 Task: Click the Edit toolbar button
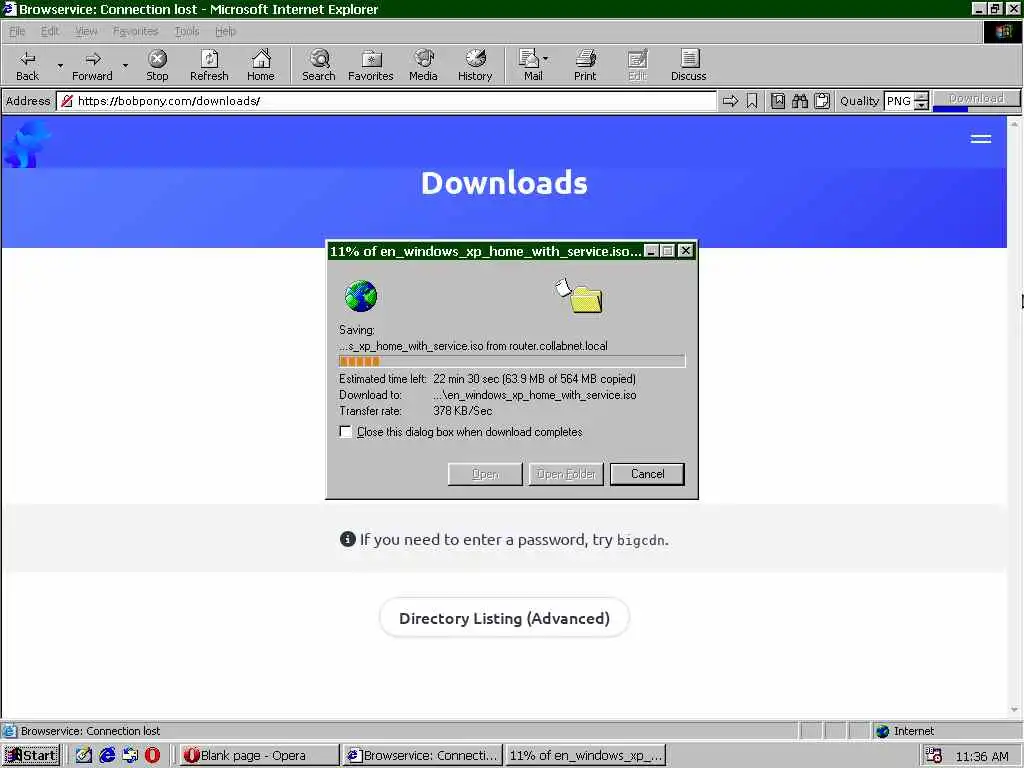[637, 65]
